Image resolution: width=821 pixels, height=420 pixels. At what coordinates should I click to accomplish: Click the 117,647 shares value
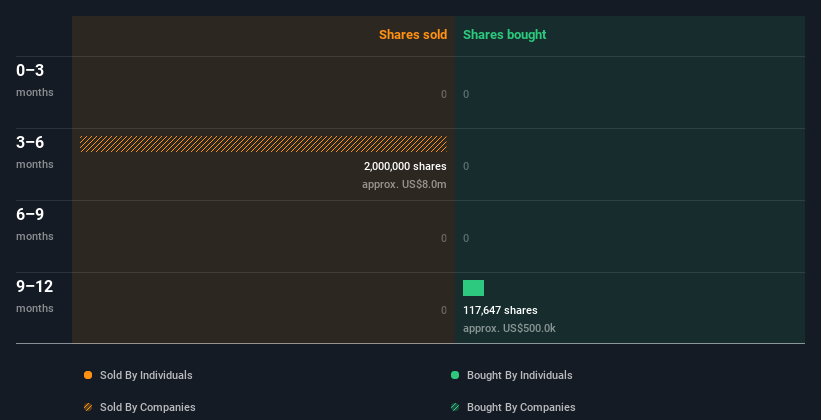500,311
